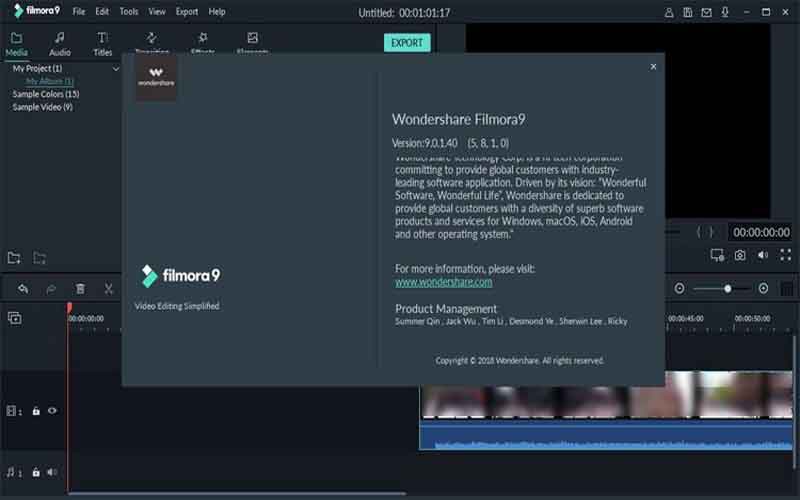Open the messages envelope icon

pyautogui.click(x=706, y=12)
